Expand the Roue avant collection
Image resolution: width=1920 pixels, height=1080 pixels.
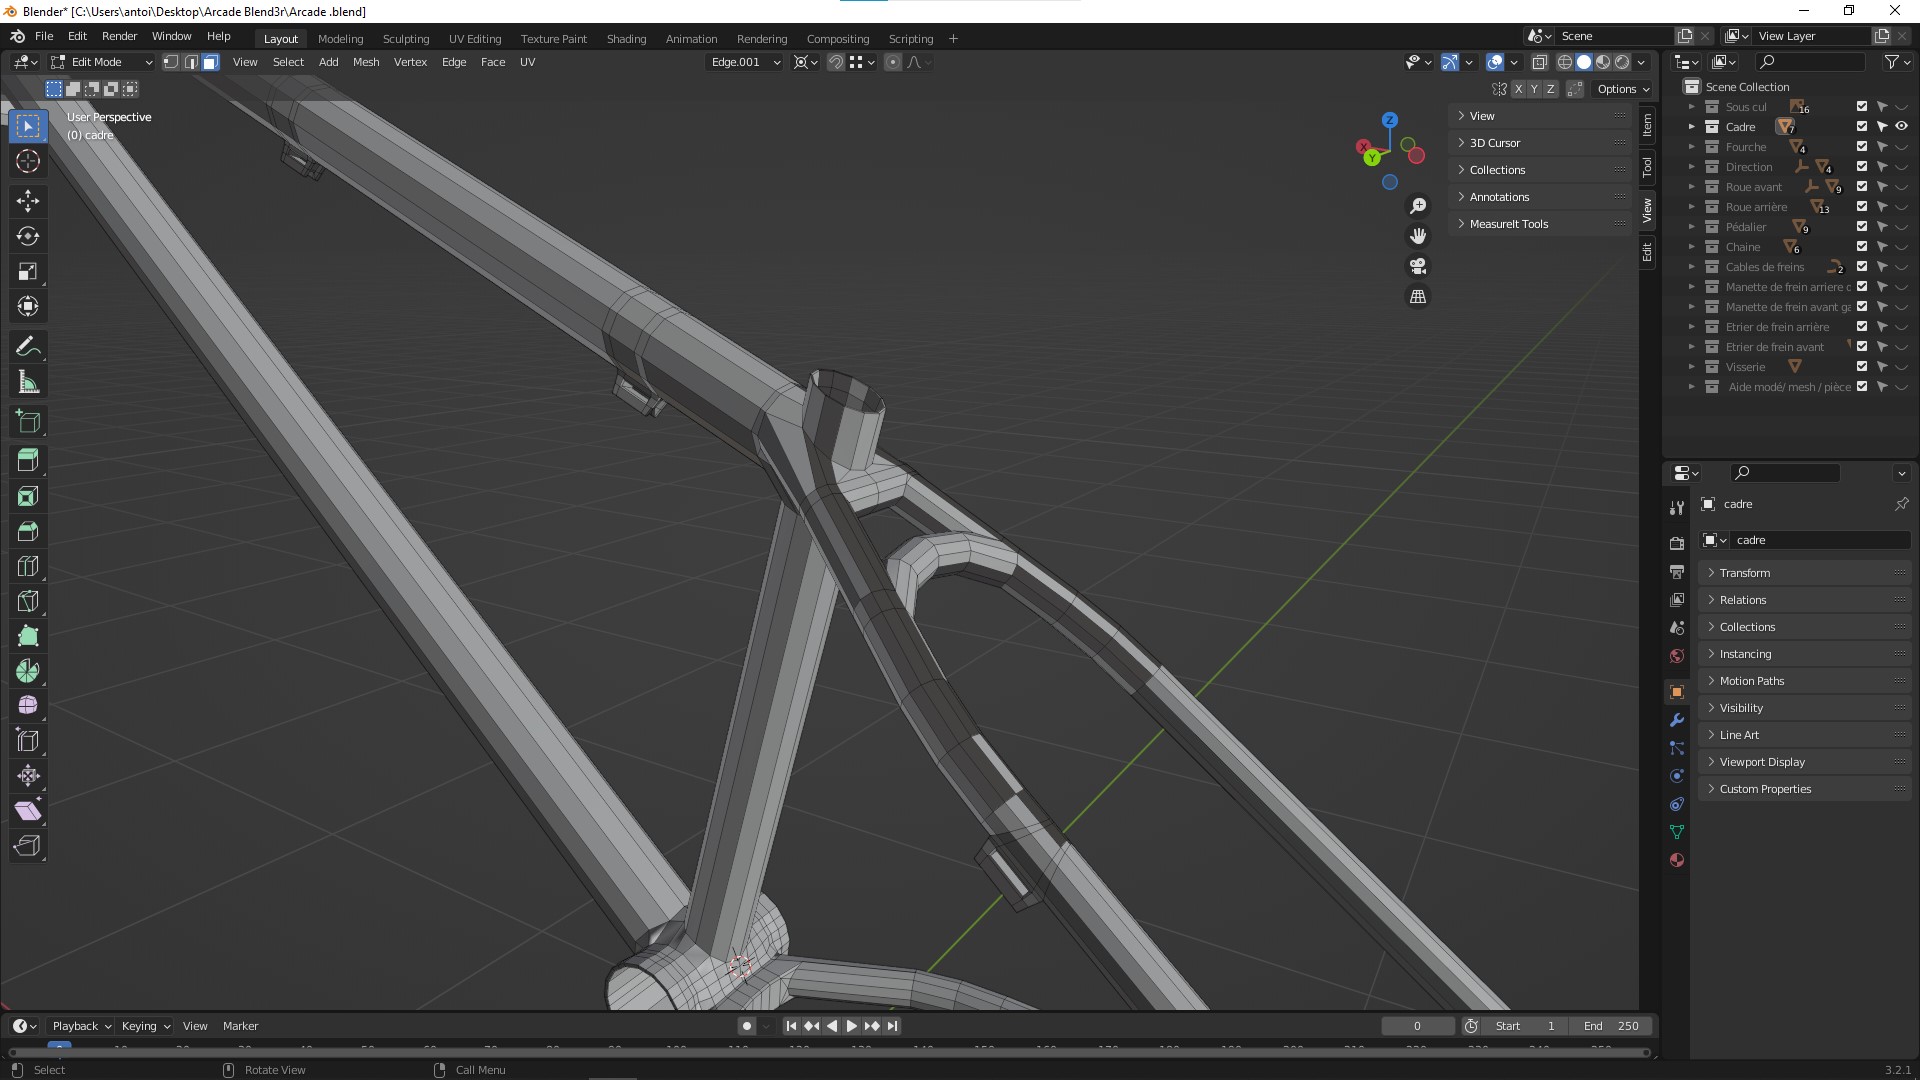tap(1692, 187)
